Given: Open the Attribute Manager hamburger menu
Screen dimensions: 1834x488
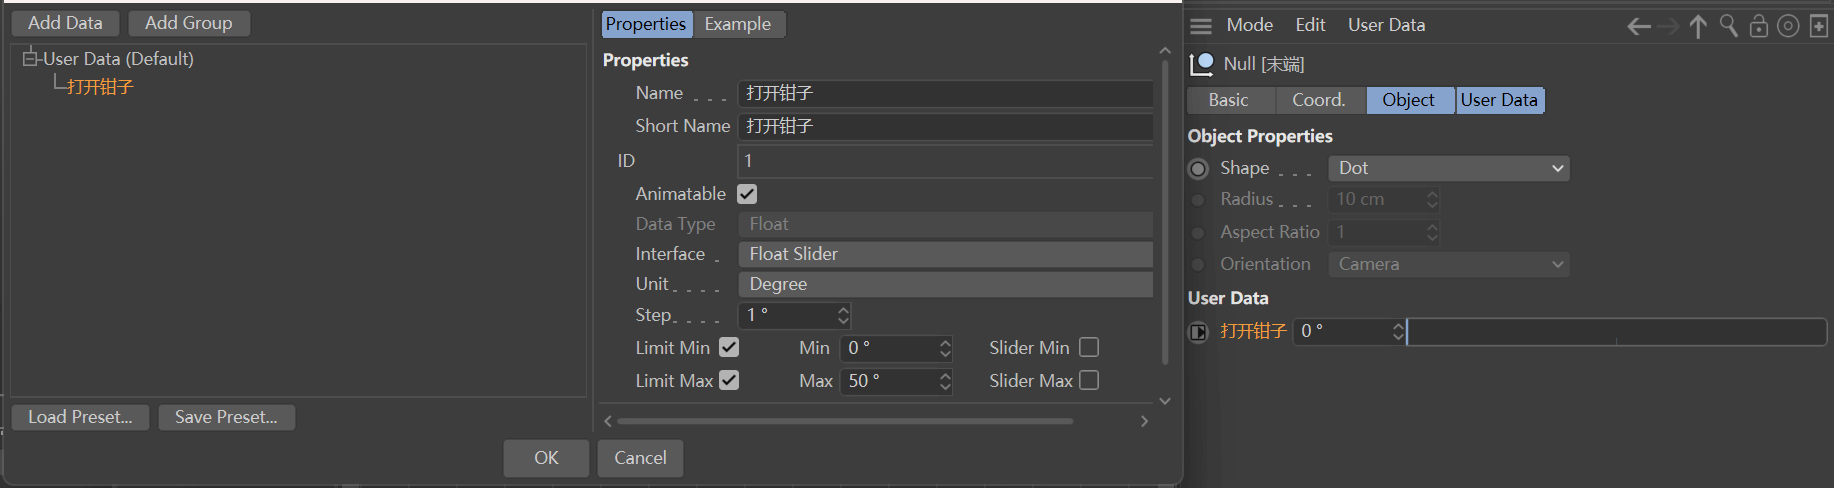Looking at the screenshot, I should coord(1201,26).
